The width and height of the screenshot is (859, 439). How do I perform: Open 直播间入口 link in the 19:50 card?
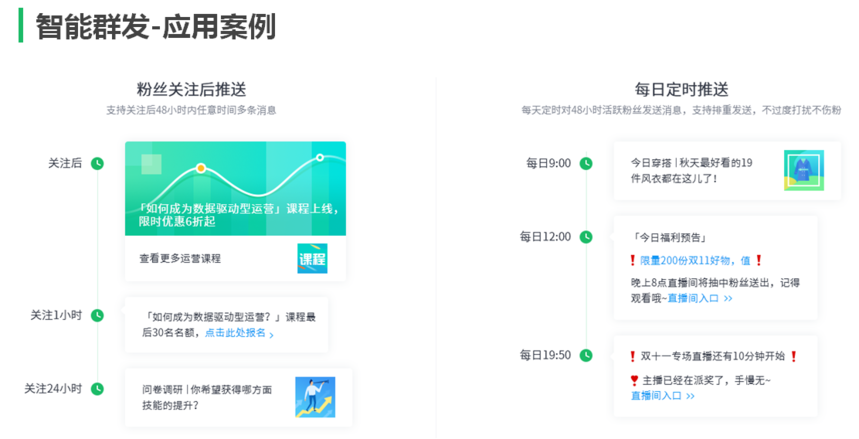(662, 396)
